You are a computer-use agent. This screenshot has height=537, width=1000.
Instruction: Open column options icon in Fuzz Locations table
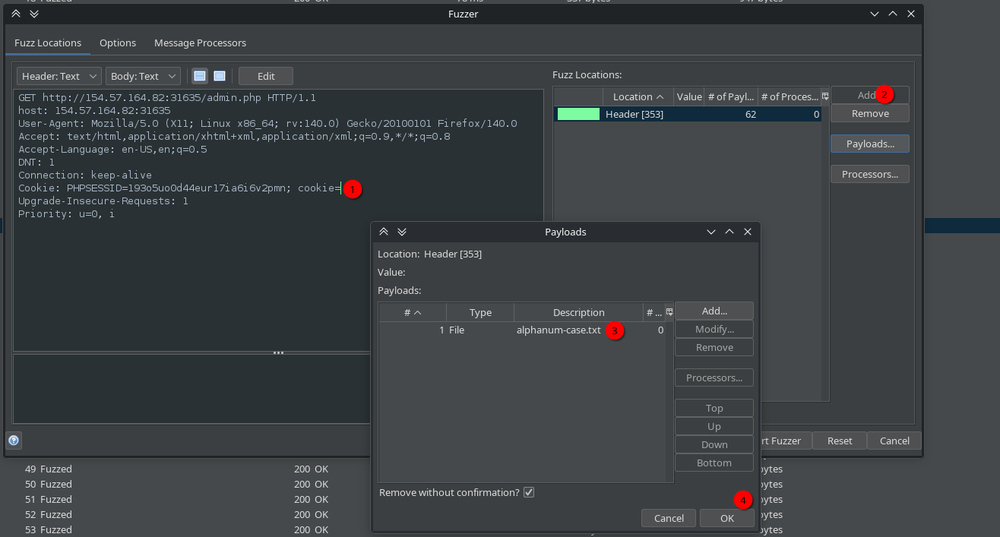[x=825, y=96]
